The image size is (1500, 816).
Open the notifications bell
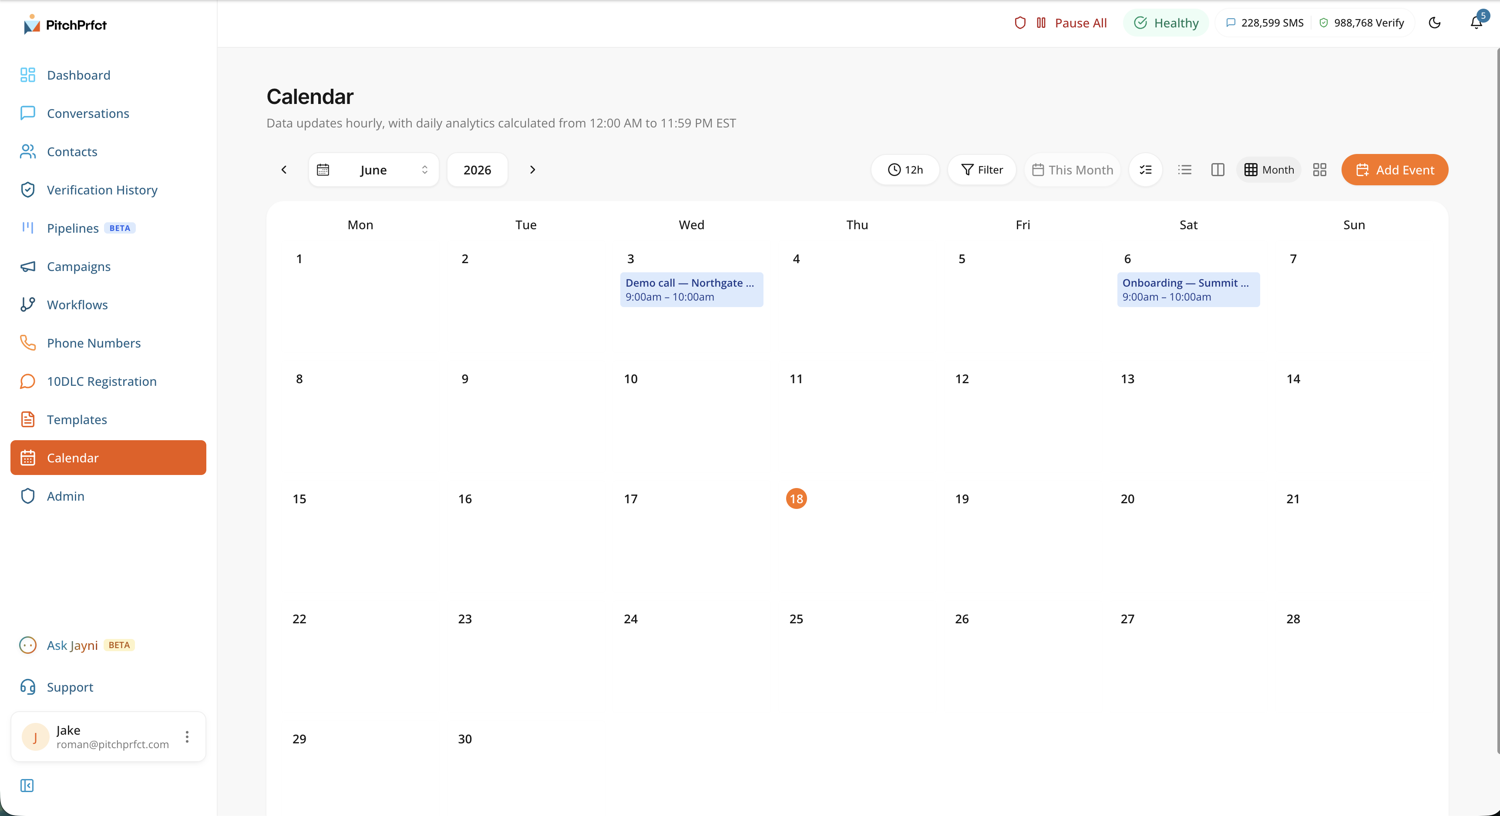pos(1476,22)
